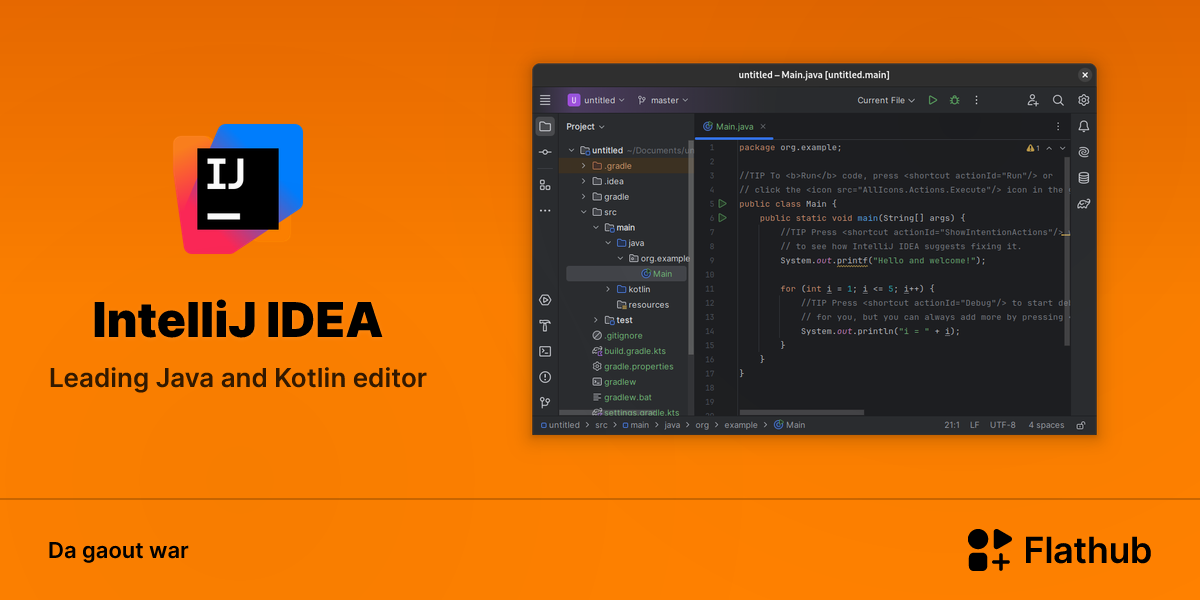This screenshot has width=1200, height=600.
Task: Click untitled breadcrumb in navigation bar
Action: pos(560,425)
